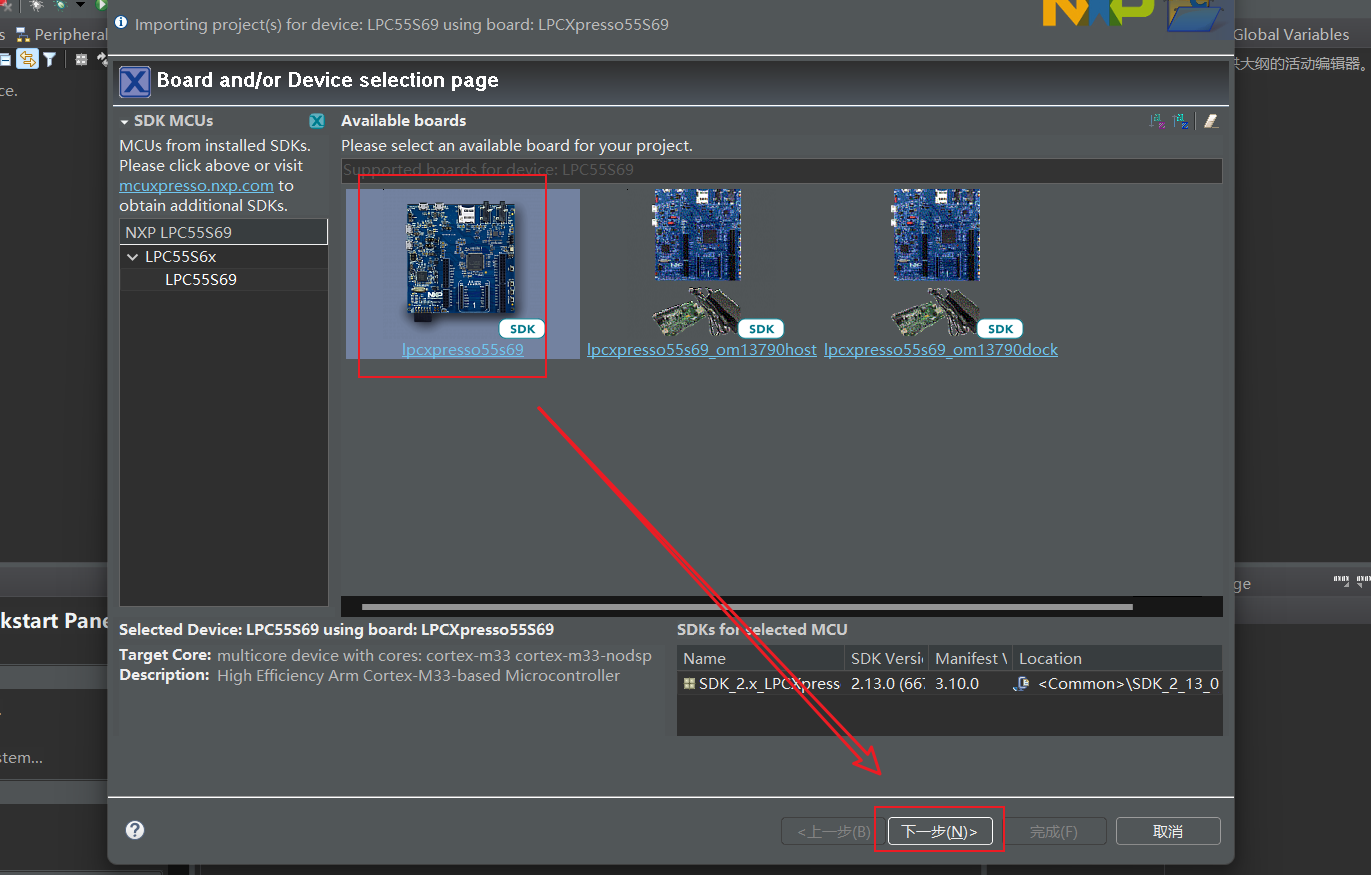Click the help question mark icon
Image resolution: width=1371 pixels, height=875 pixels.
click(135, 830)
